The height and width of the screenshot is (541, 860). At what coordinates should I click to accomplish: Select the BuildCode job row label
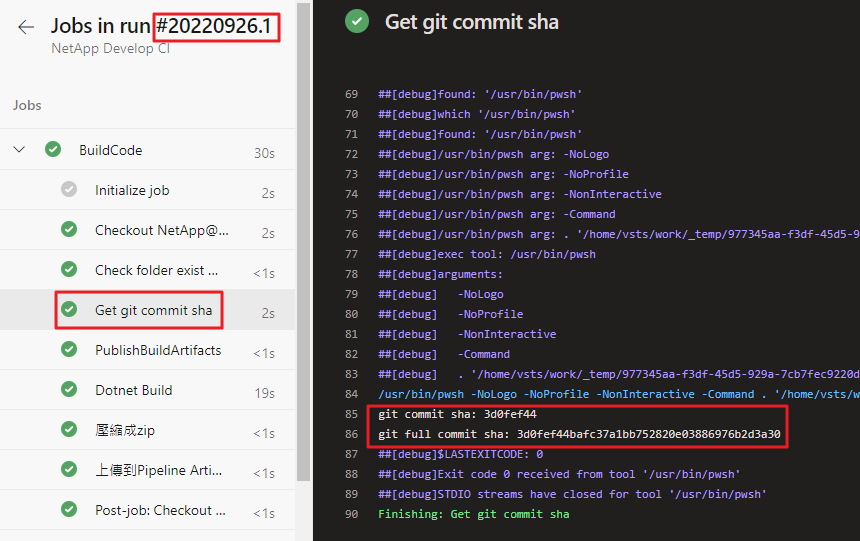pyautogui.click(x=110, y=150)
